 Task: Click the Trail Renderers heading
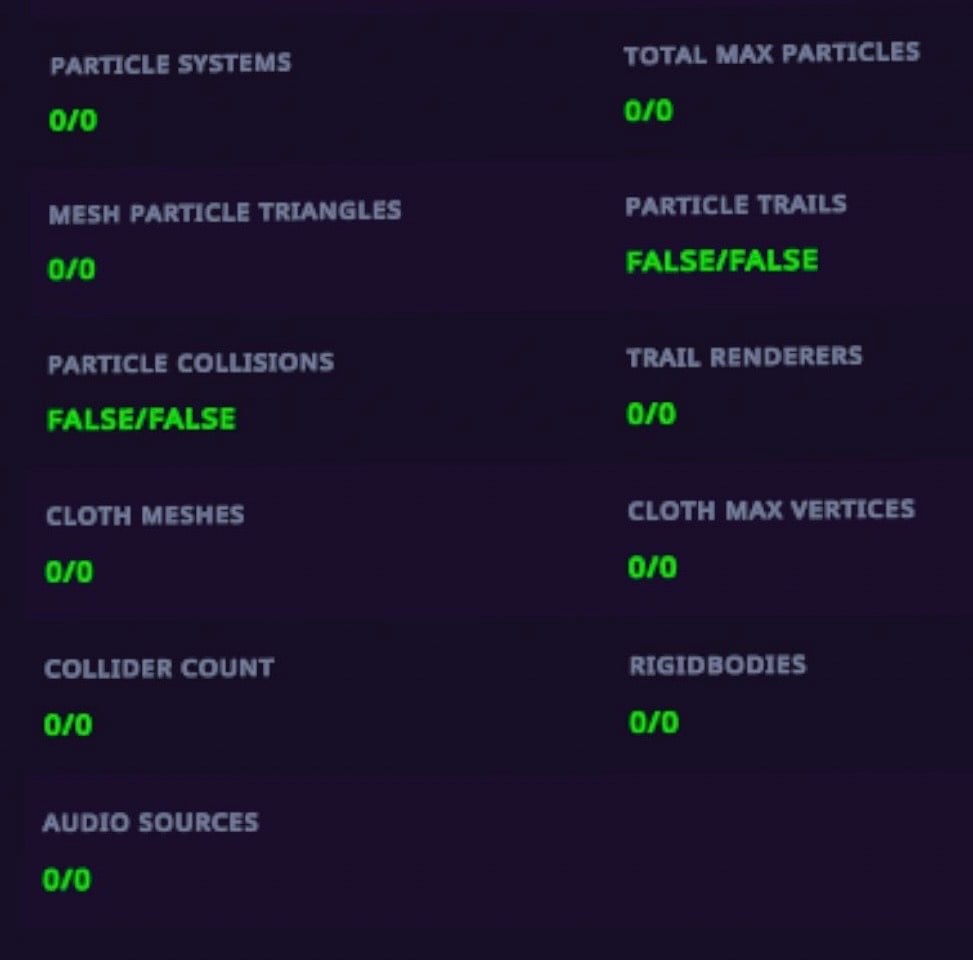tap(744, 357)
